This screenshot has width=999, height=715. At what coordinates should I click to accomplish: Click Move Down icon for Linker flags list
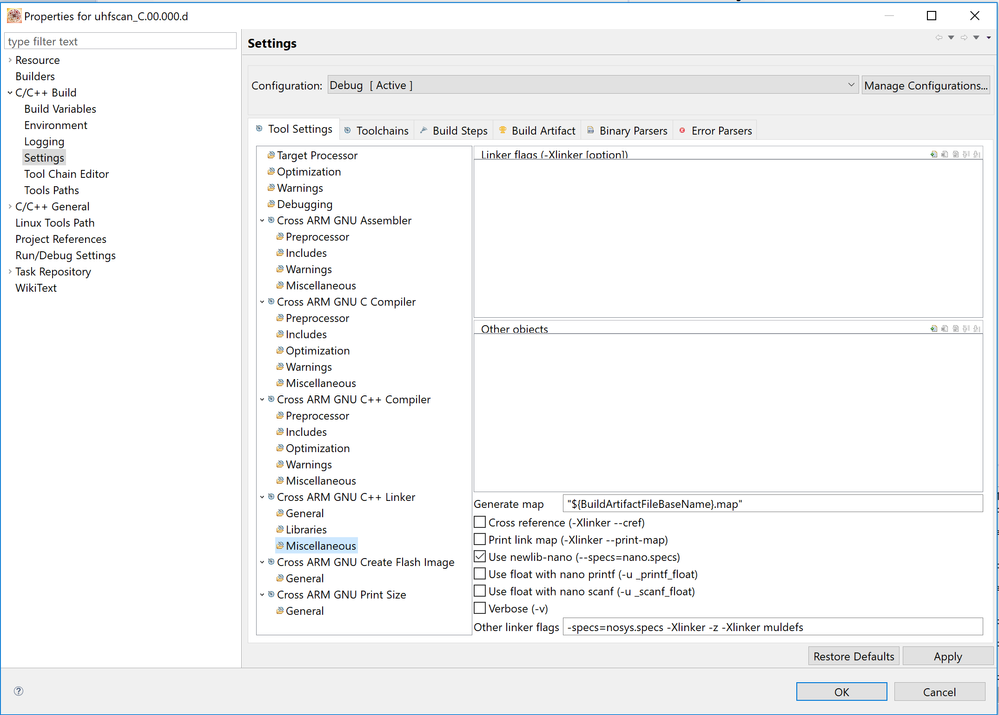click(x=977, y=155)
